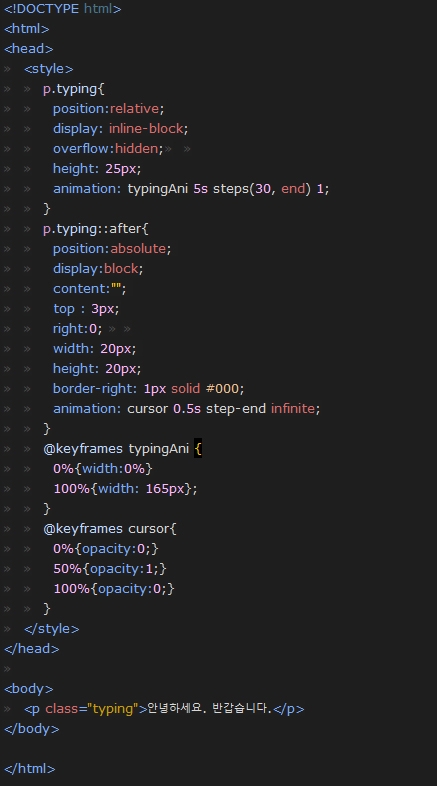
Task: Click the 100%{opacity:0;} keyframe line
Action: pyautogui.click(x=114, y=589)
